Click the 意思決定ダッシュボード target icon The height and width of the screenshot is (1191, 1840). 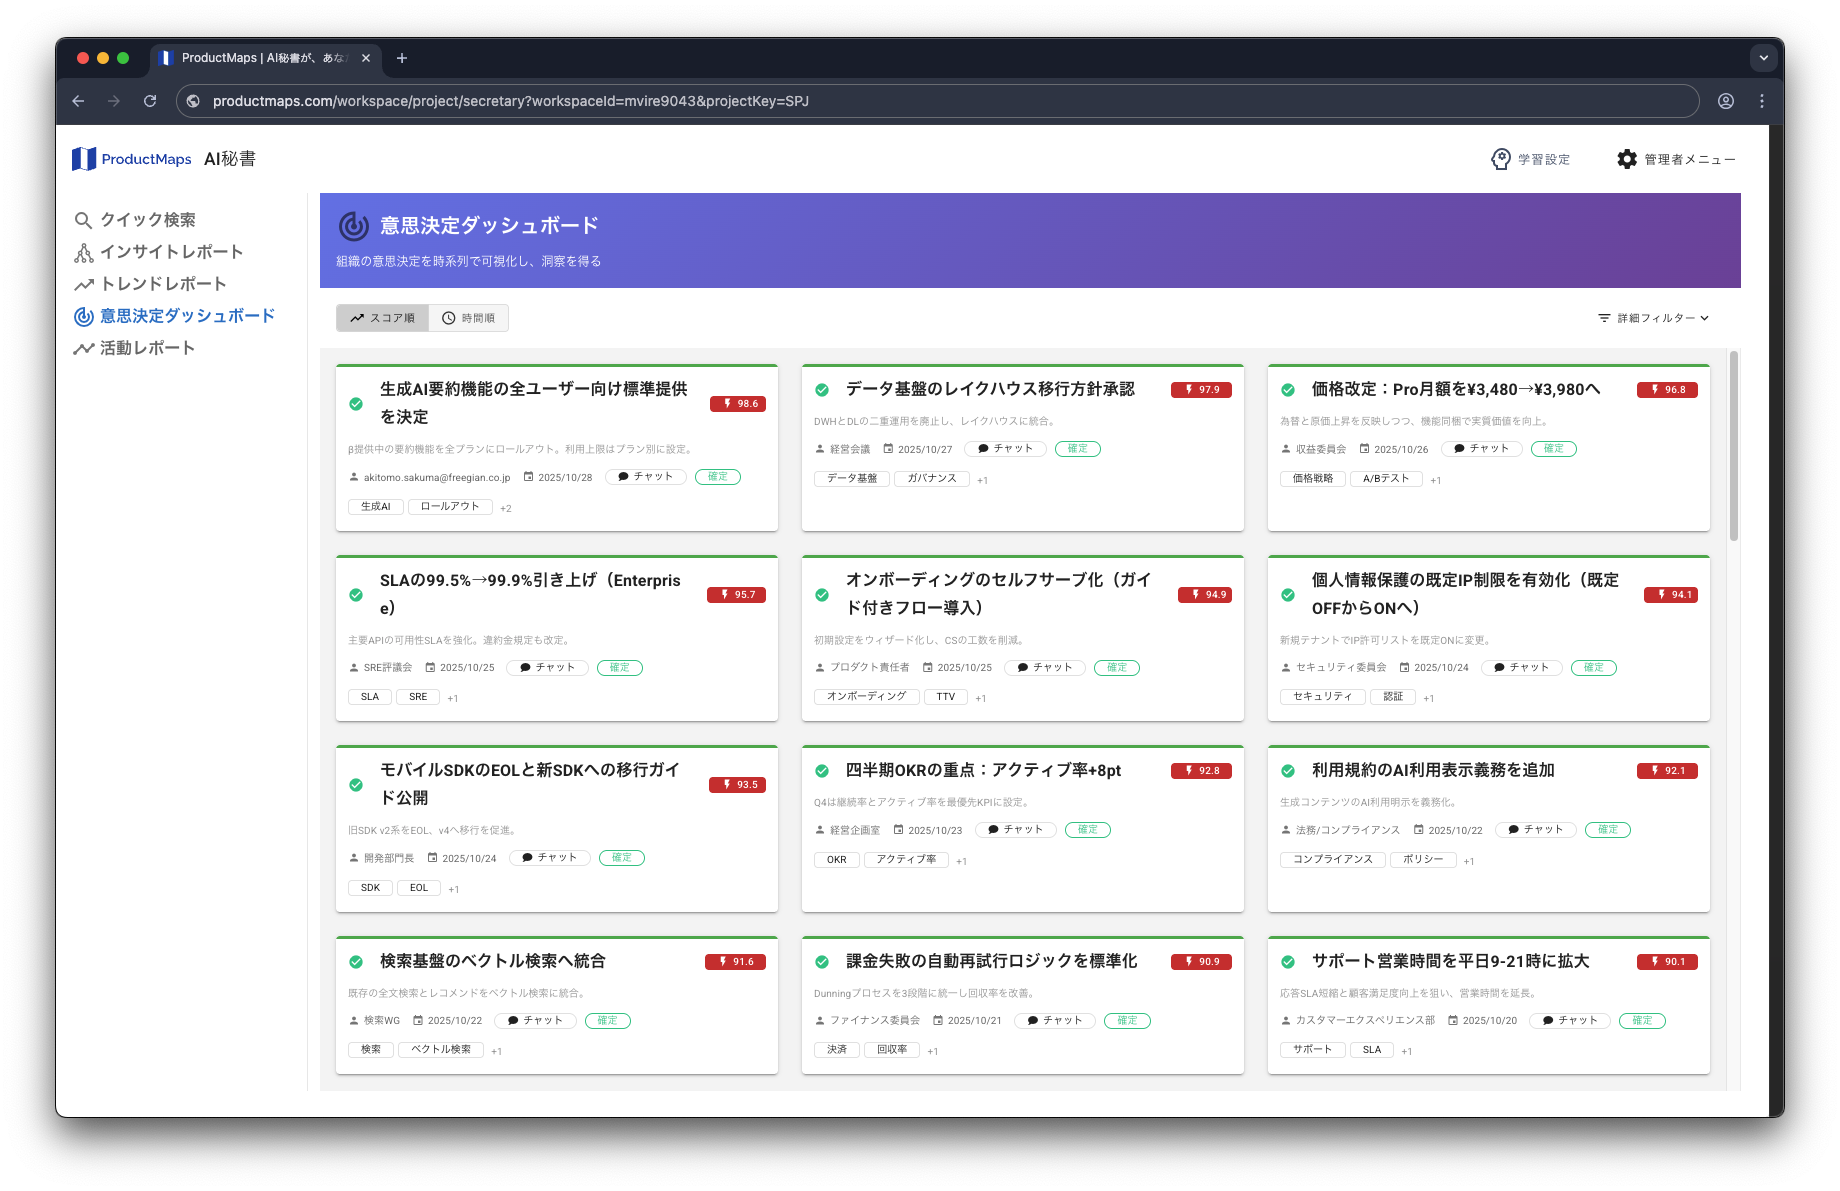point(84,316)
